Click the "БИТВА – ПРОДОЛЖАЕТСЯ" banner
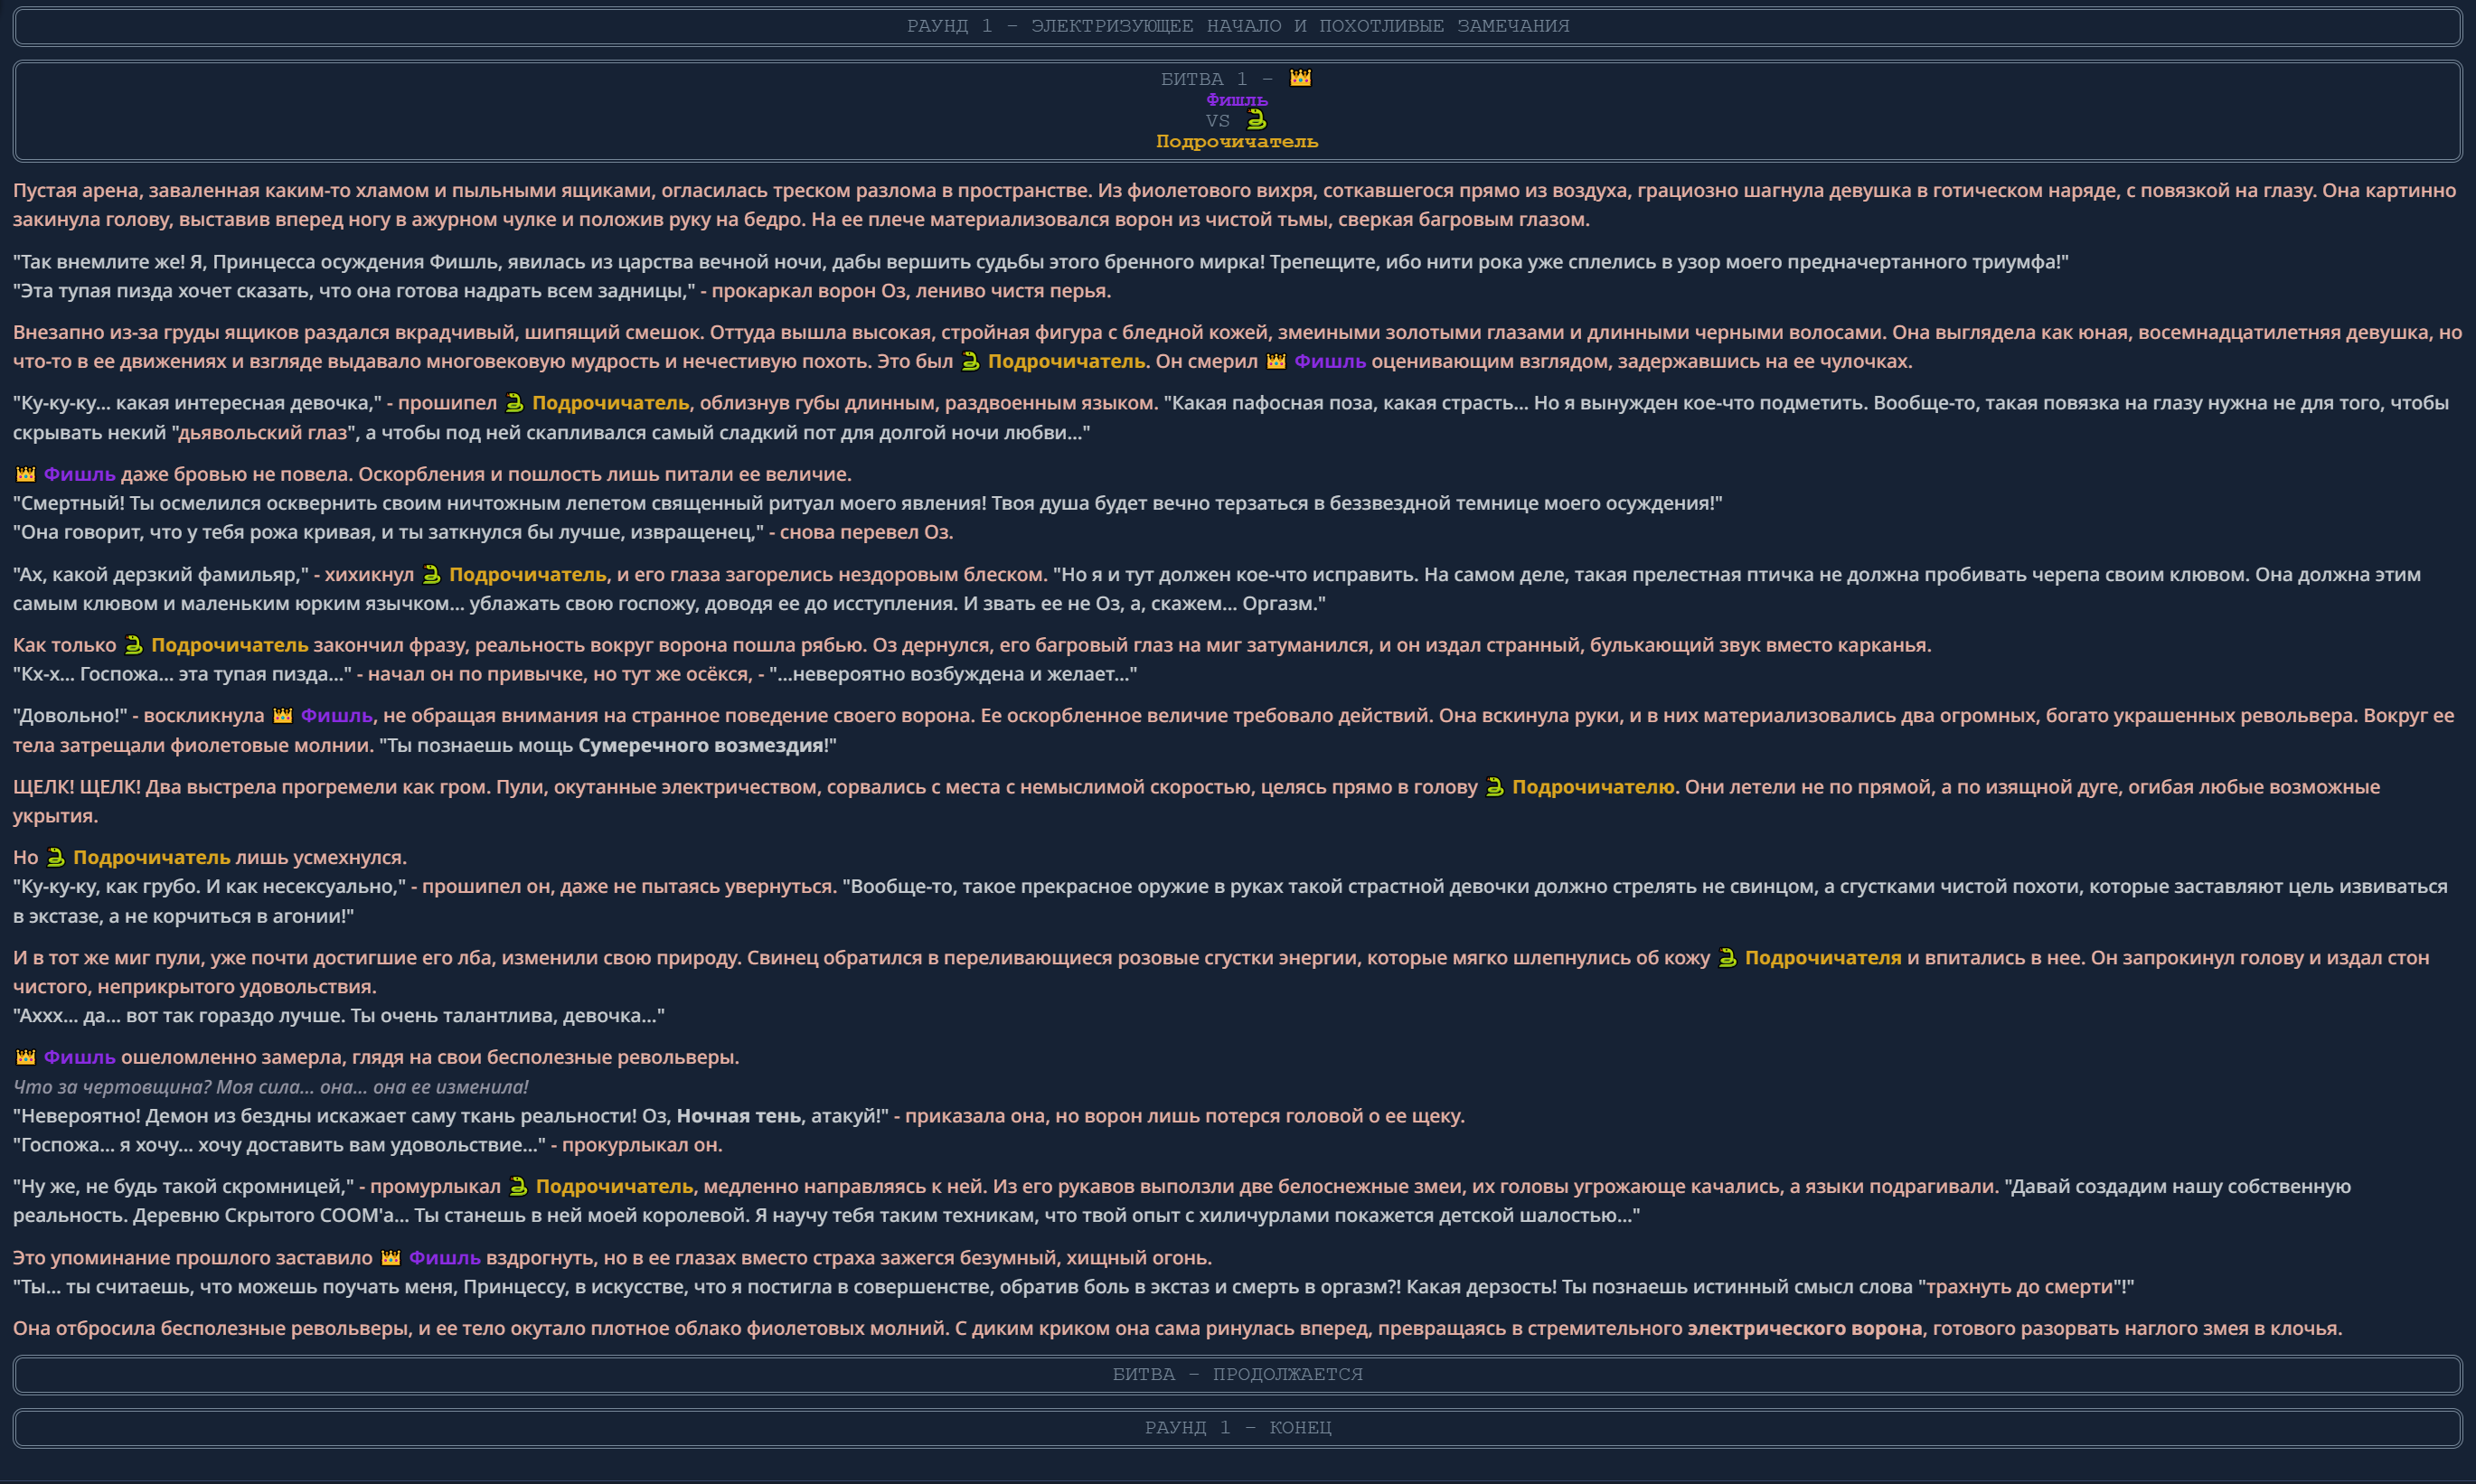Viewport: 2476px width, 1484px height. point(1238,1374)
